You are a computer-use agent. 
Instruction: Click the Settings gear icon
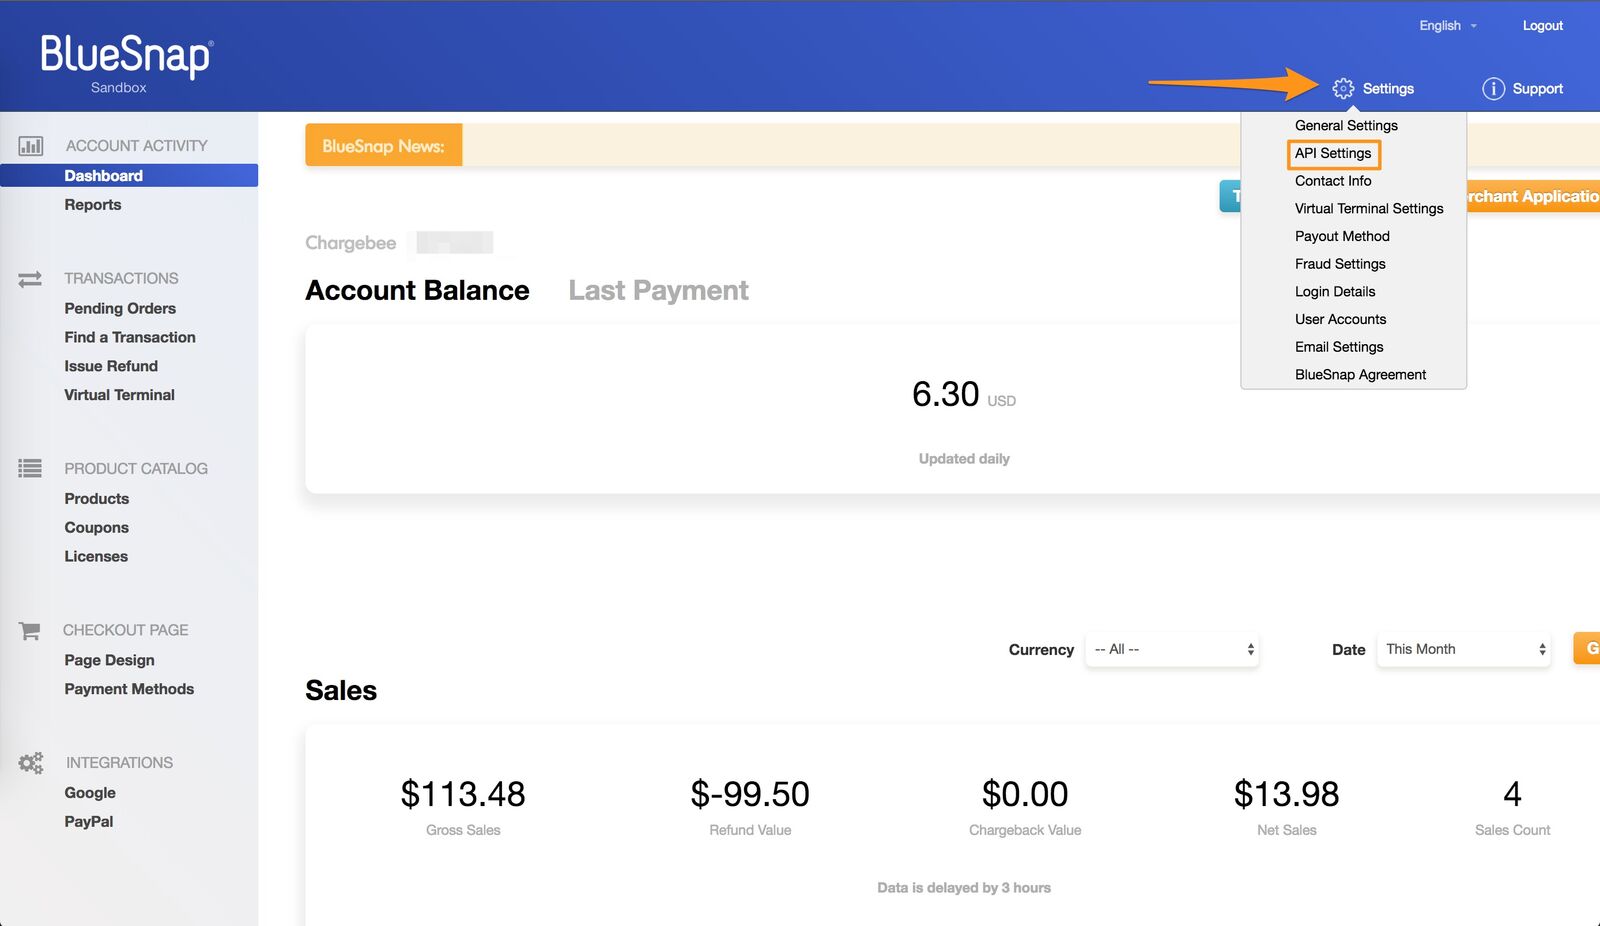click(1343, 89)
